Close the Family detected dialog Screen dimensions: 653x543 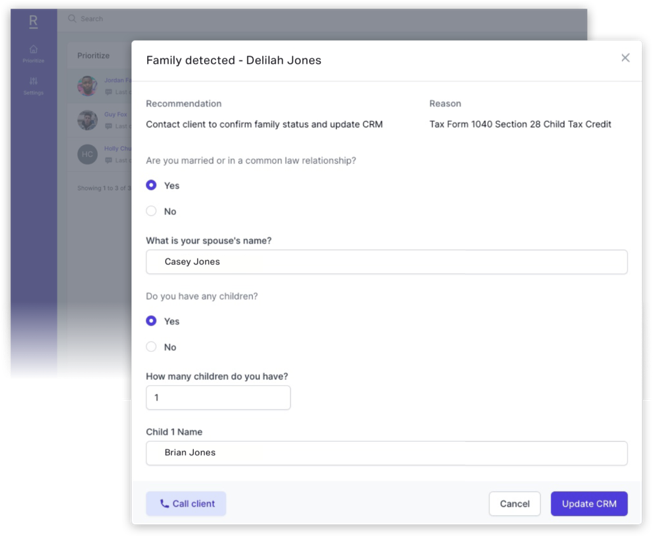click(x=625, y=58)
